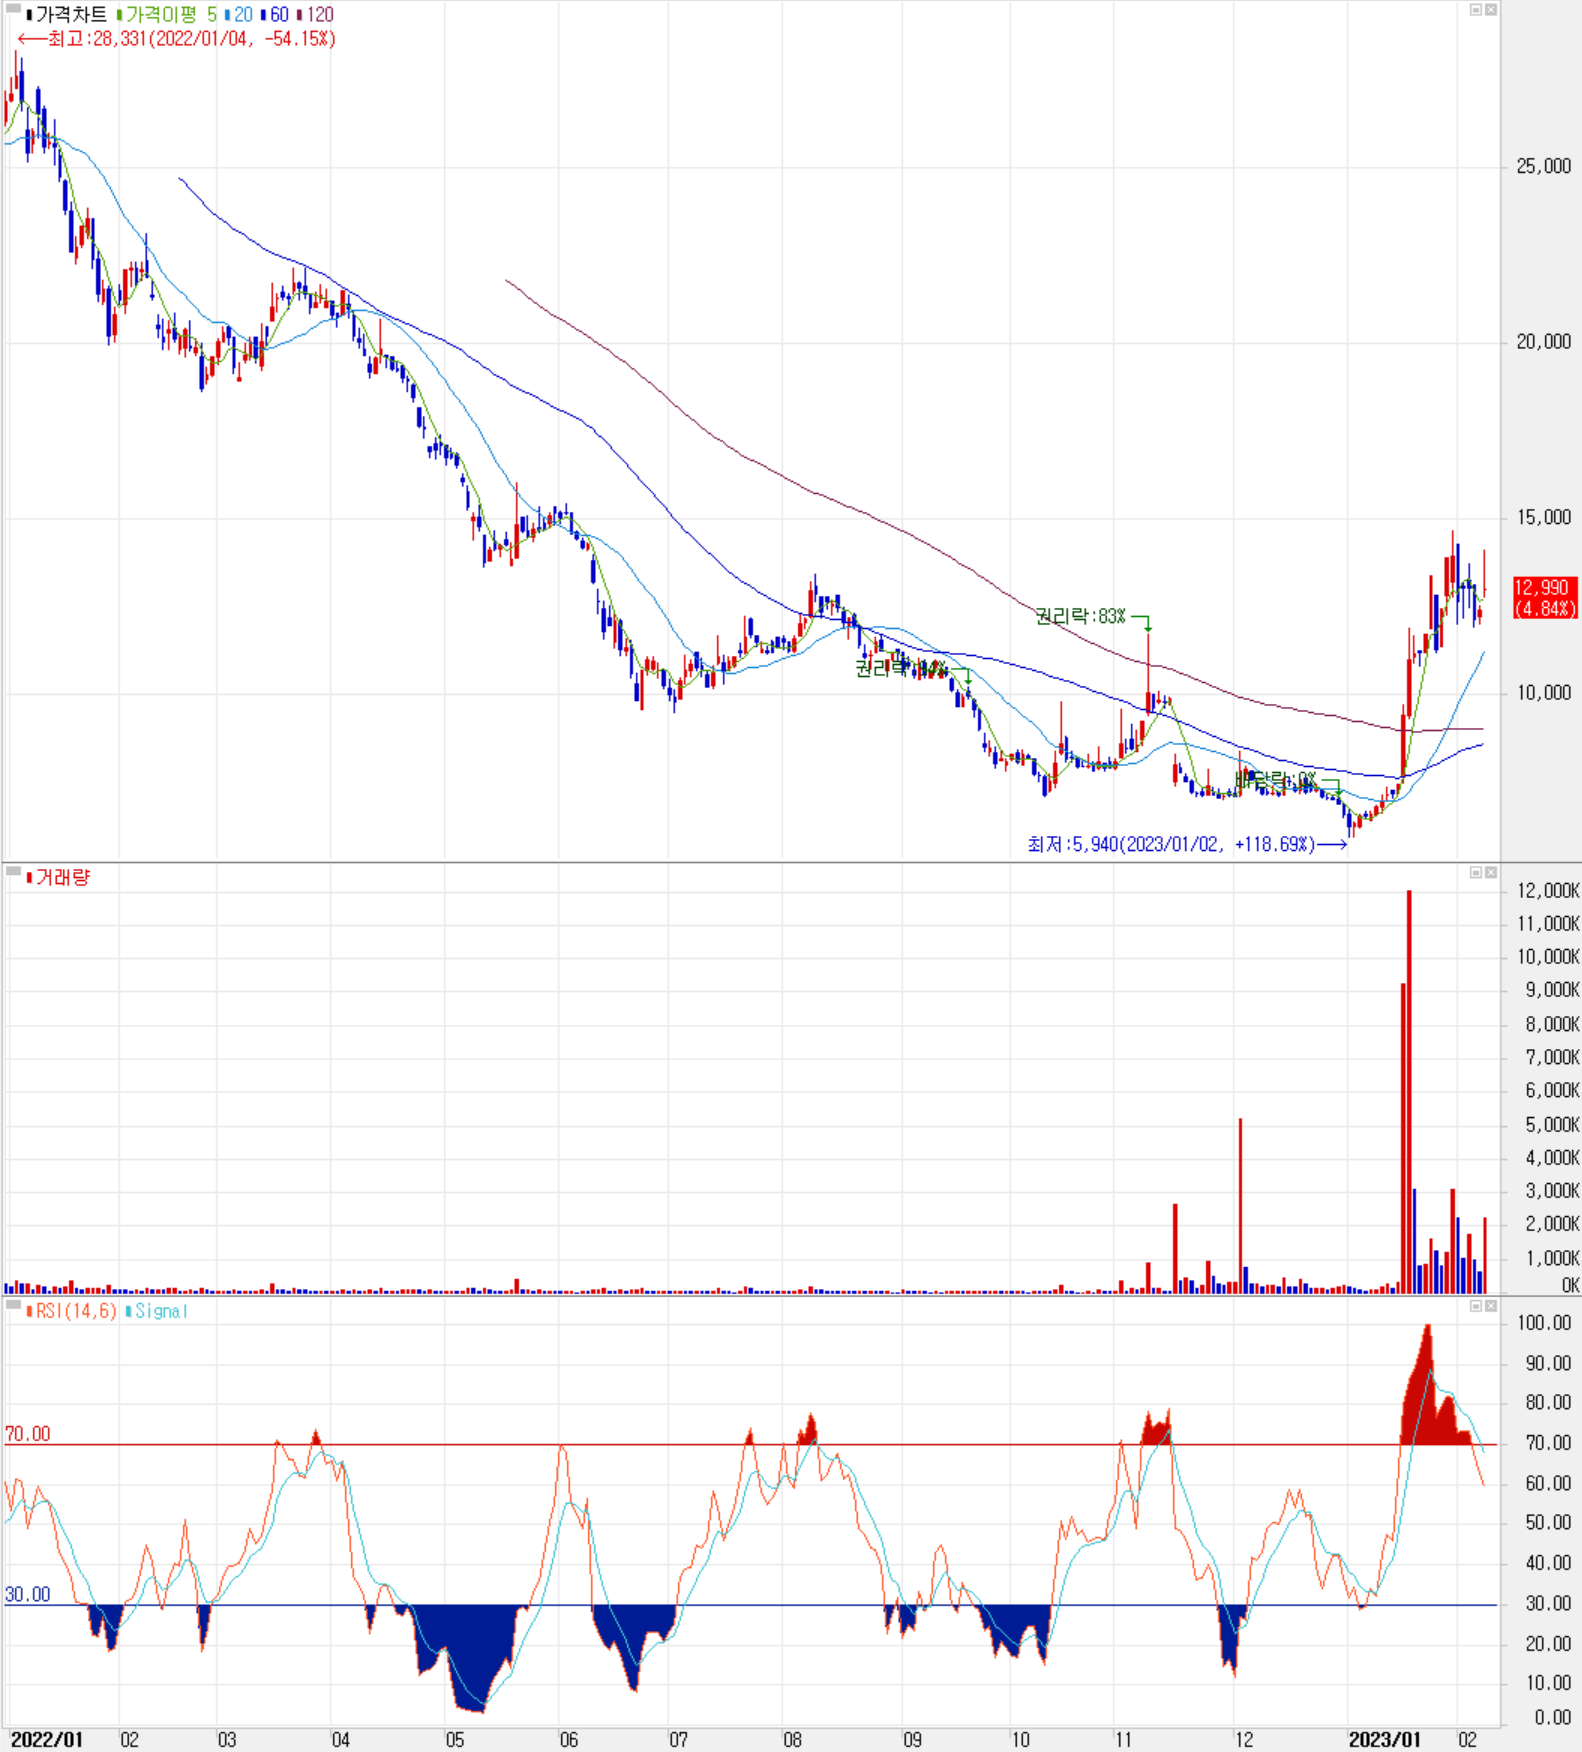Click the 최저:5,940 low price annotation
1582x1752 pixels.
1187,845
